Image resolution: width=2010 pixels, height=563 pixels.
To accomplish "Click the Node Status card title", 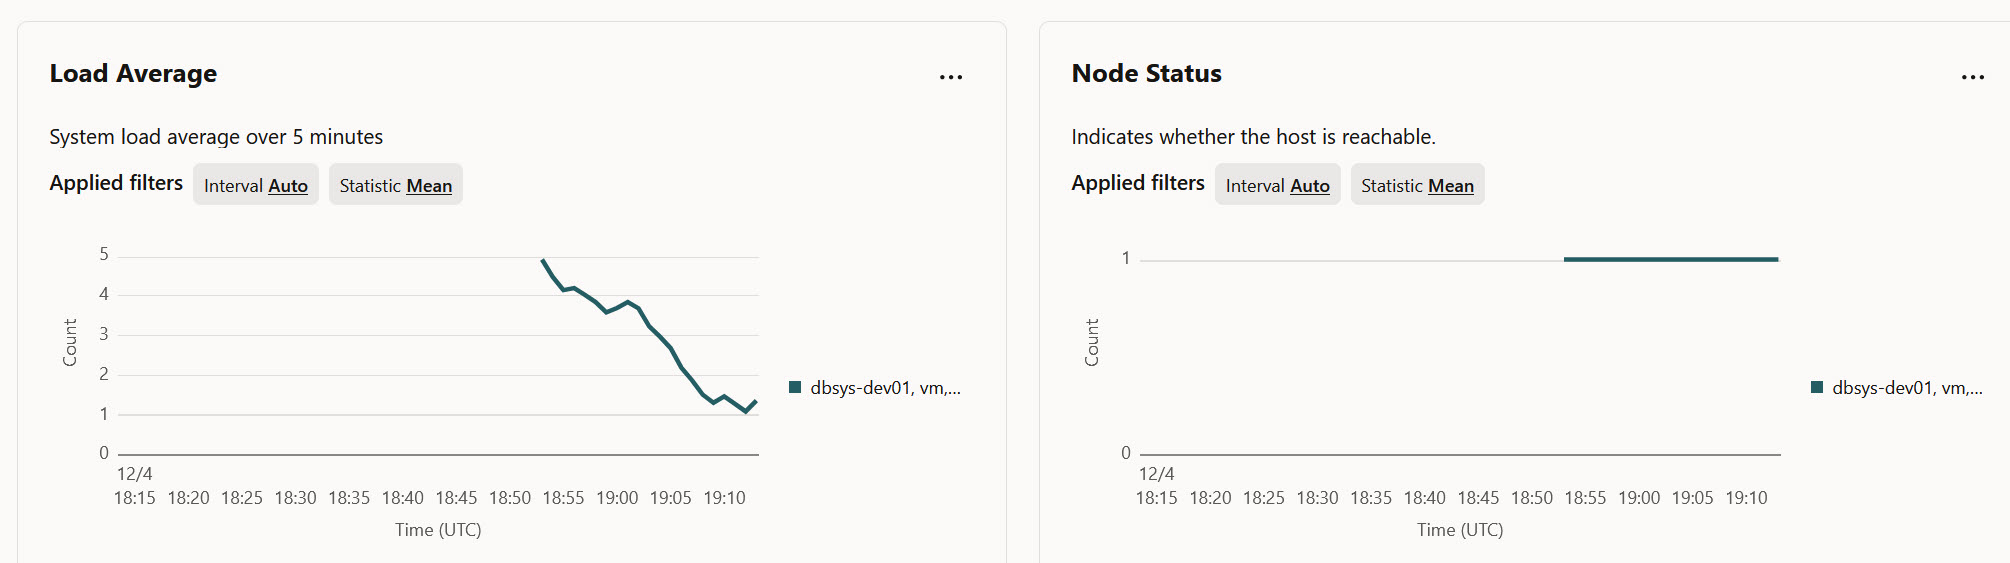I will click(1146, 74).
